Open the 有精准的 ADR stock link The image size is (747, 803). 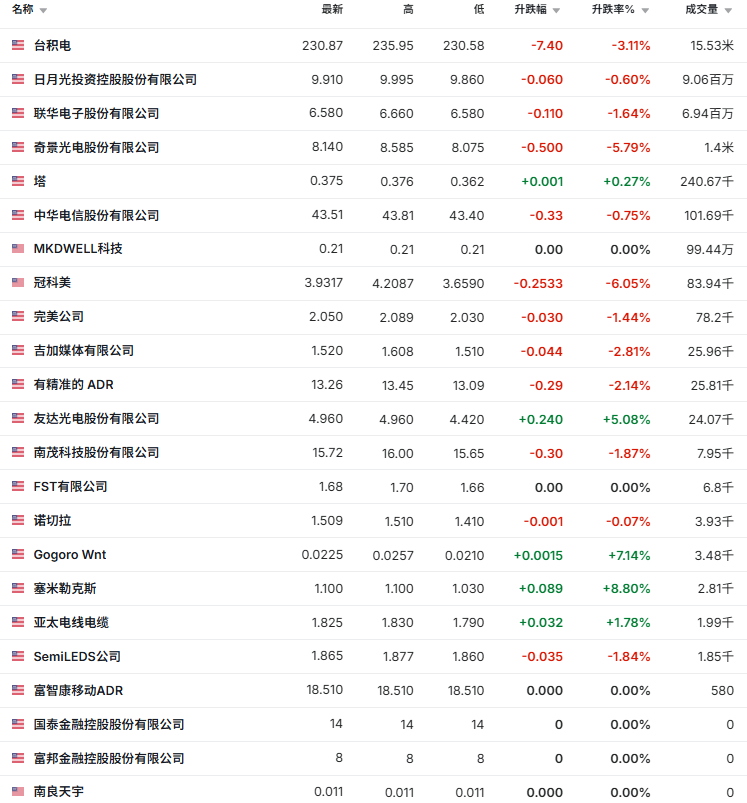tap(73, 385)
